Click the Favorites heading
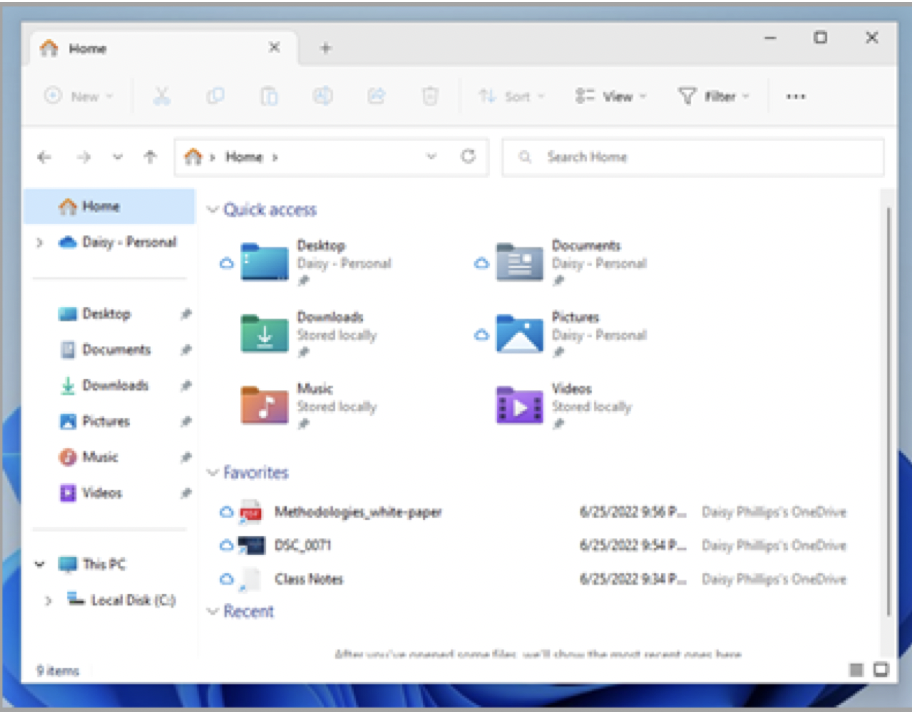 click(256, 472)
